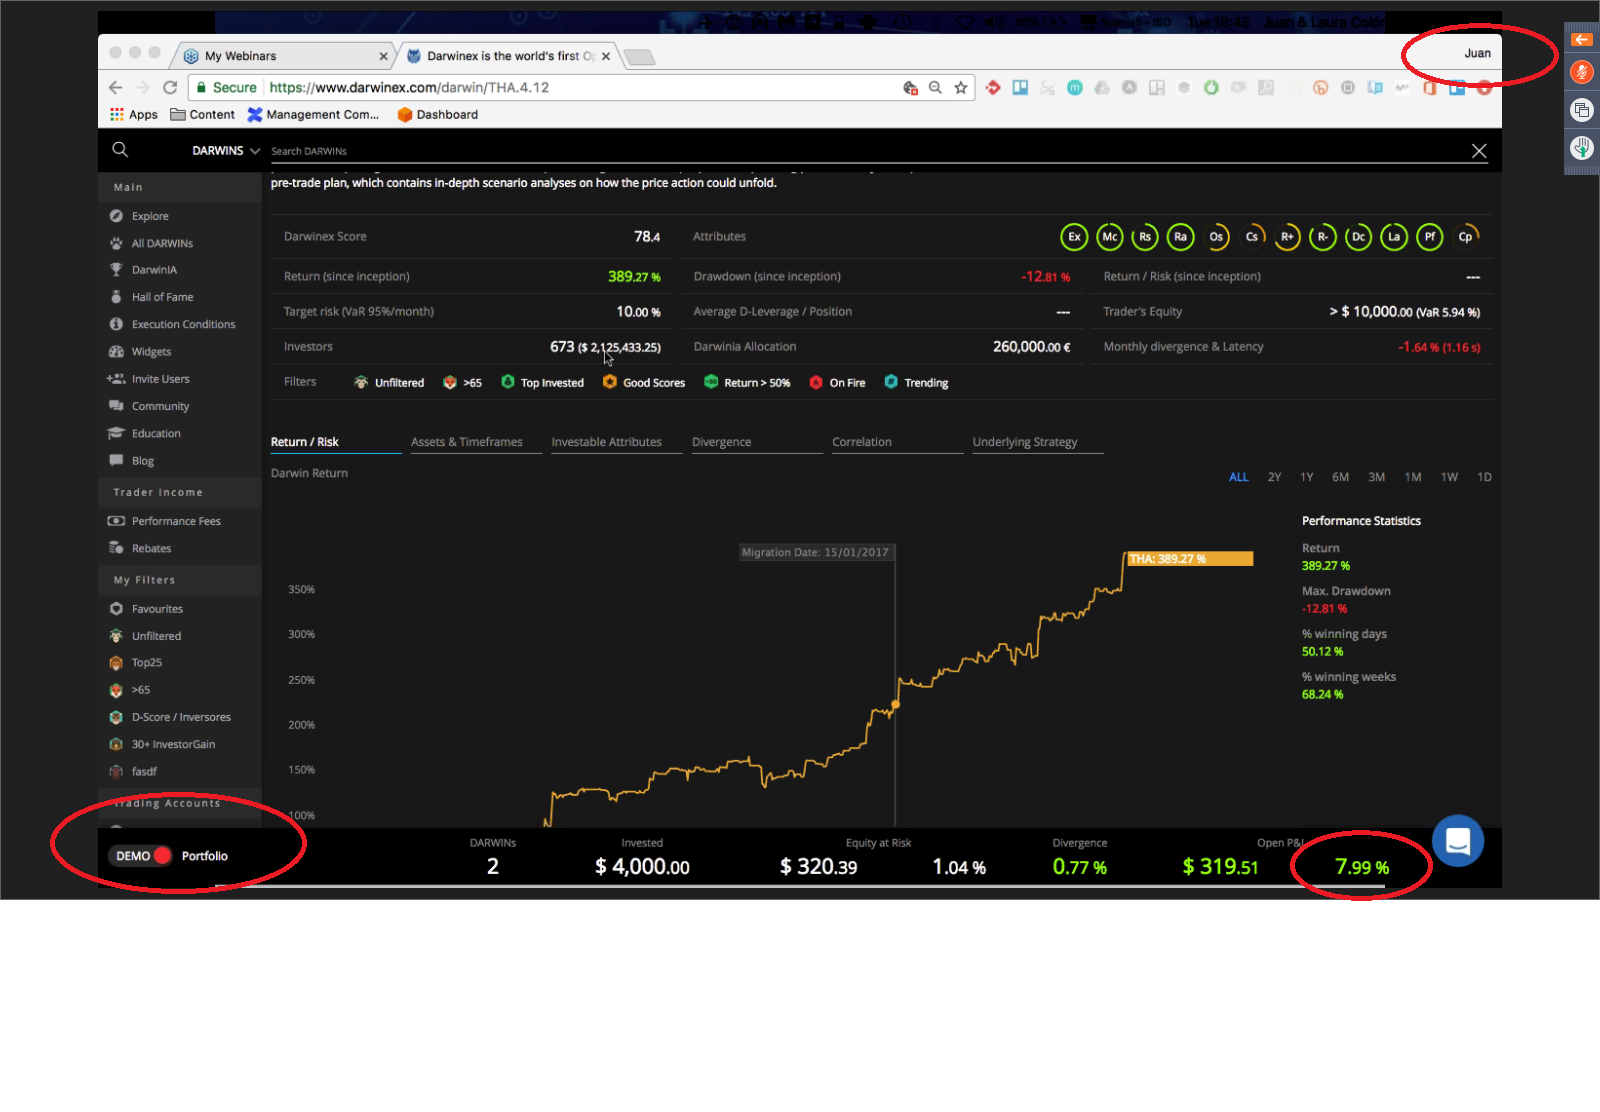The height and width of the screenshot is (1112, 1600).
Task: Open Top25 filter
Action: (x=146, y=663)
